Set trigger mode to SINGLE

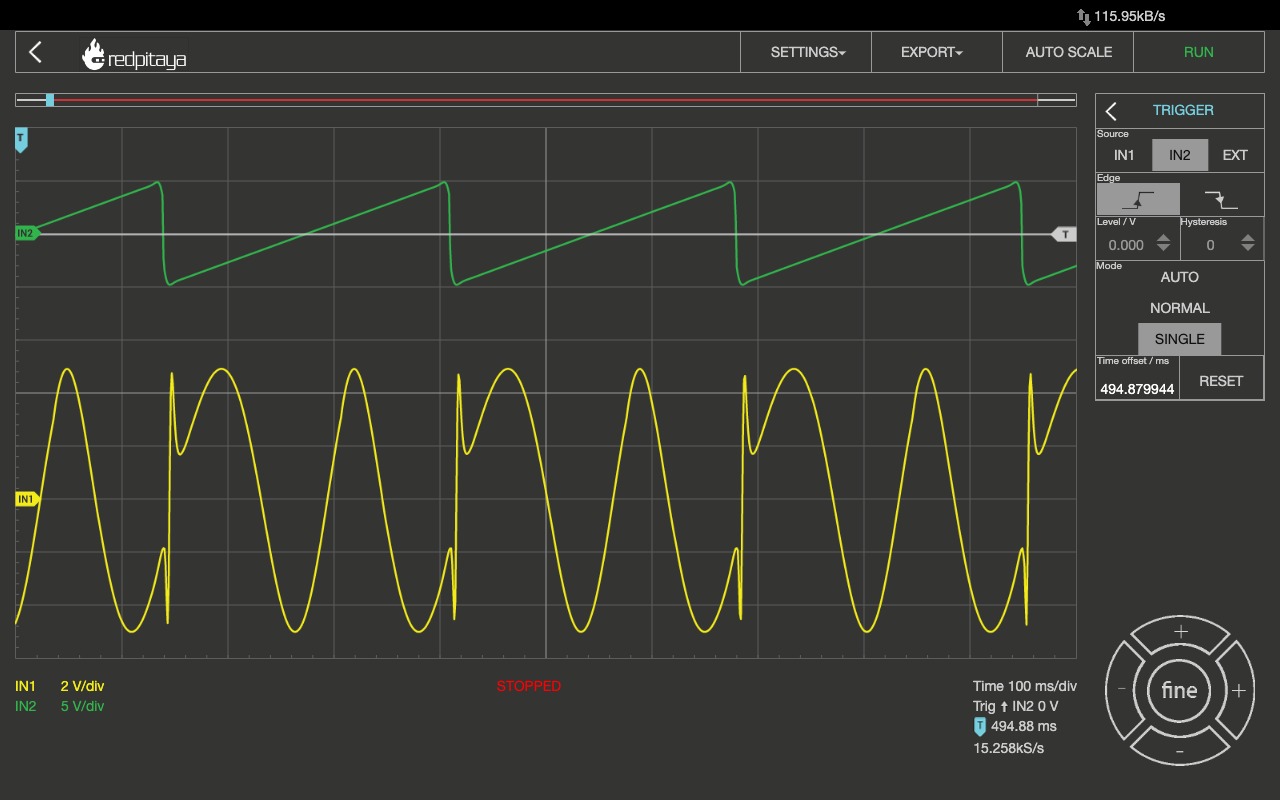tap(1180, 339)
